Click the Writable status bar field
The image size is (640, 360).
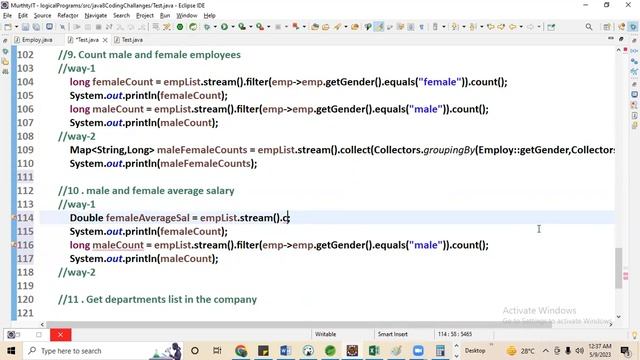pos(325,334)
